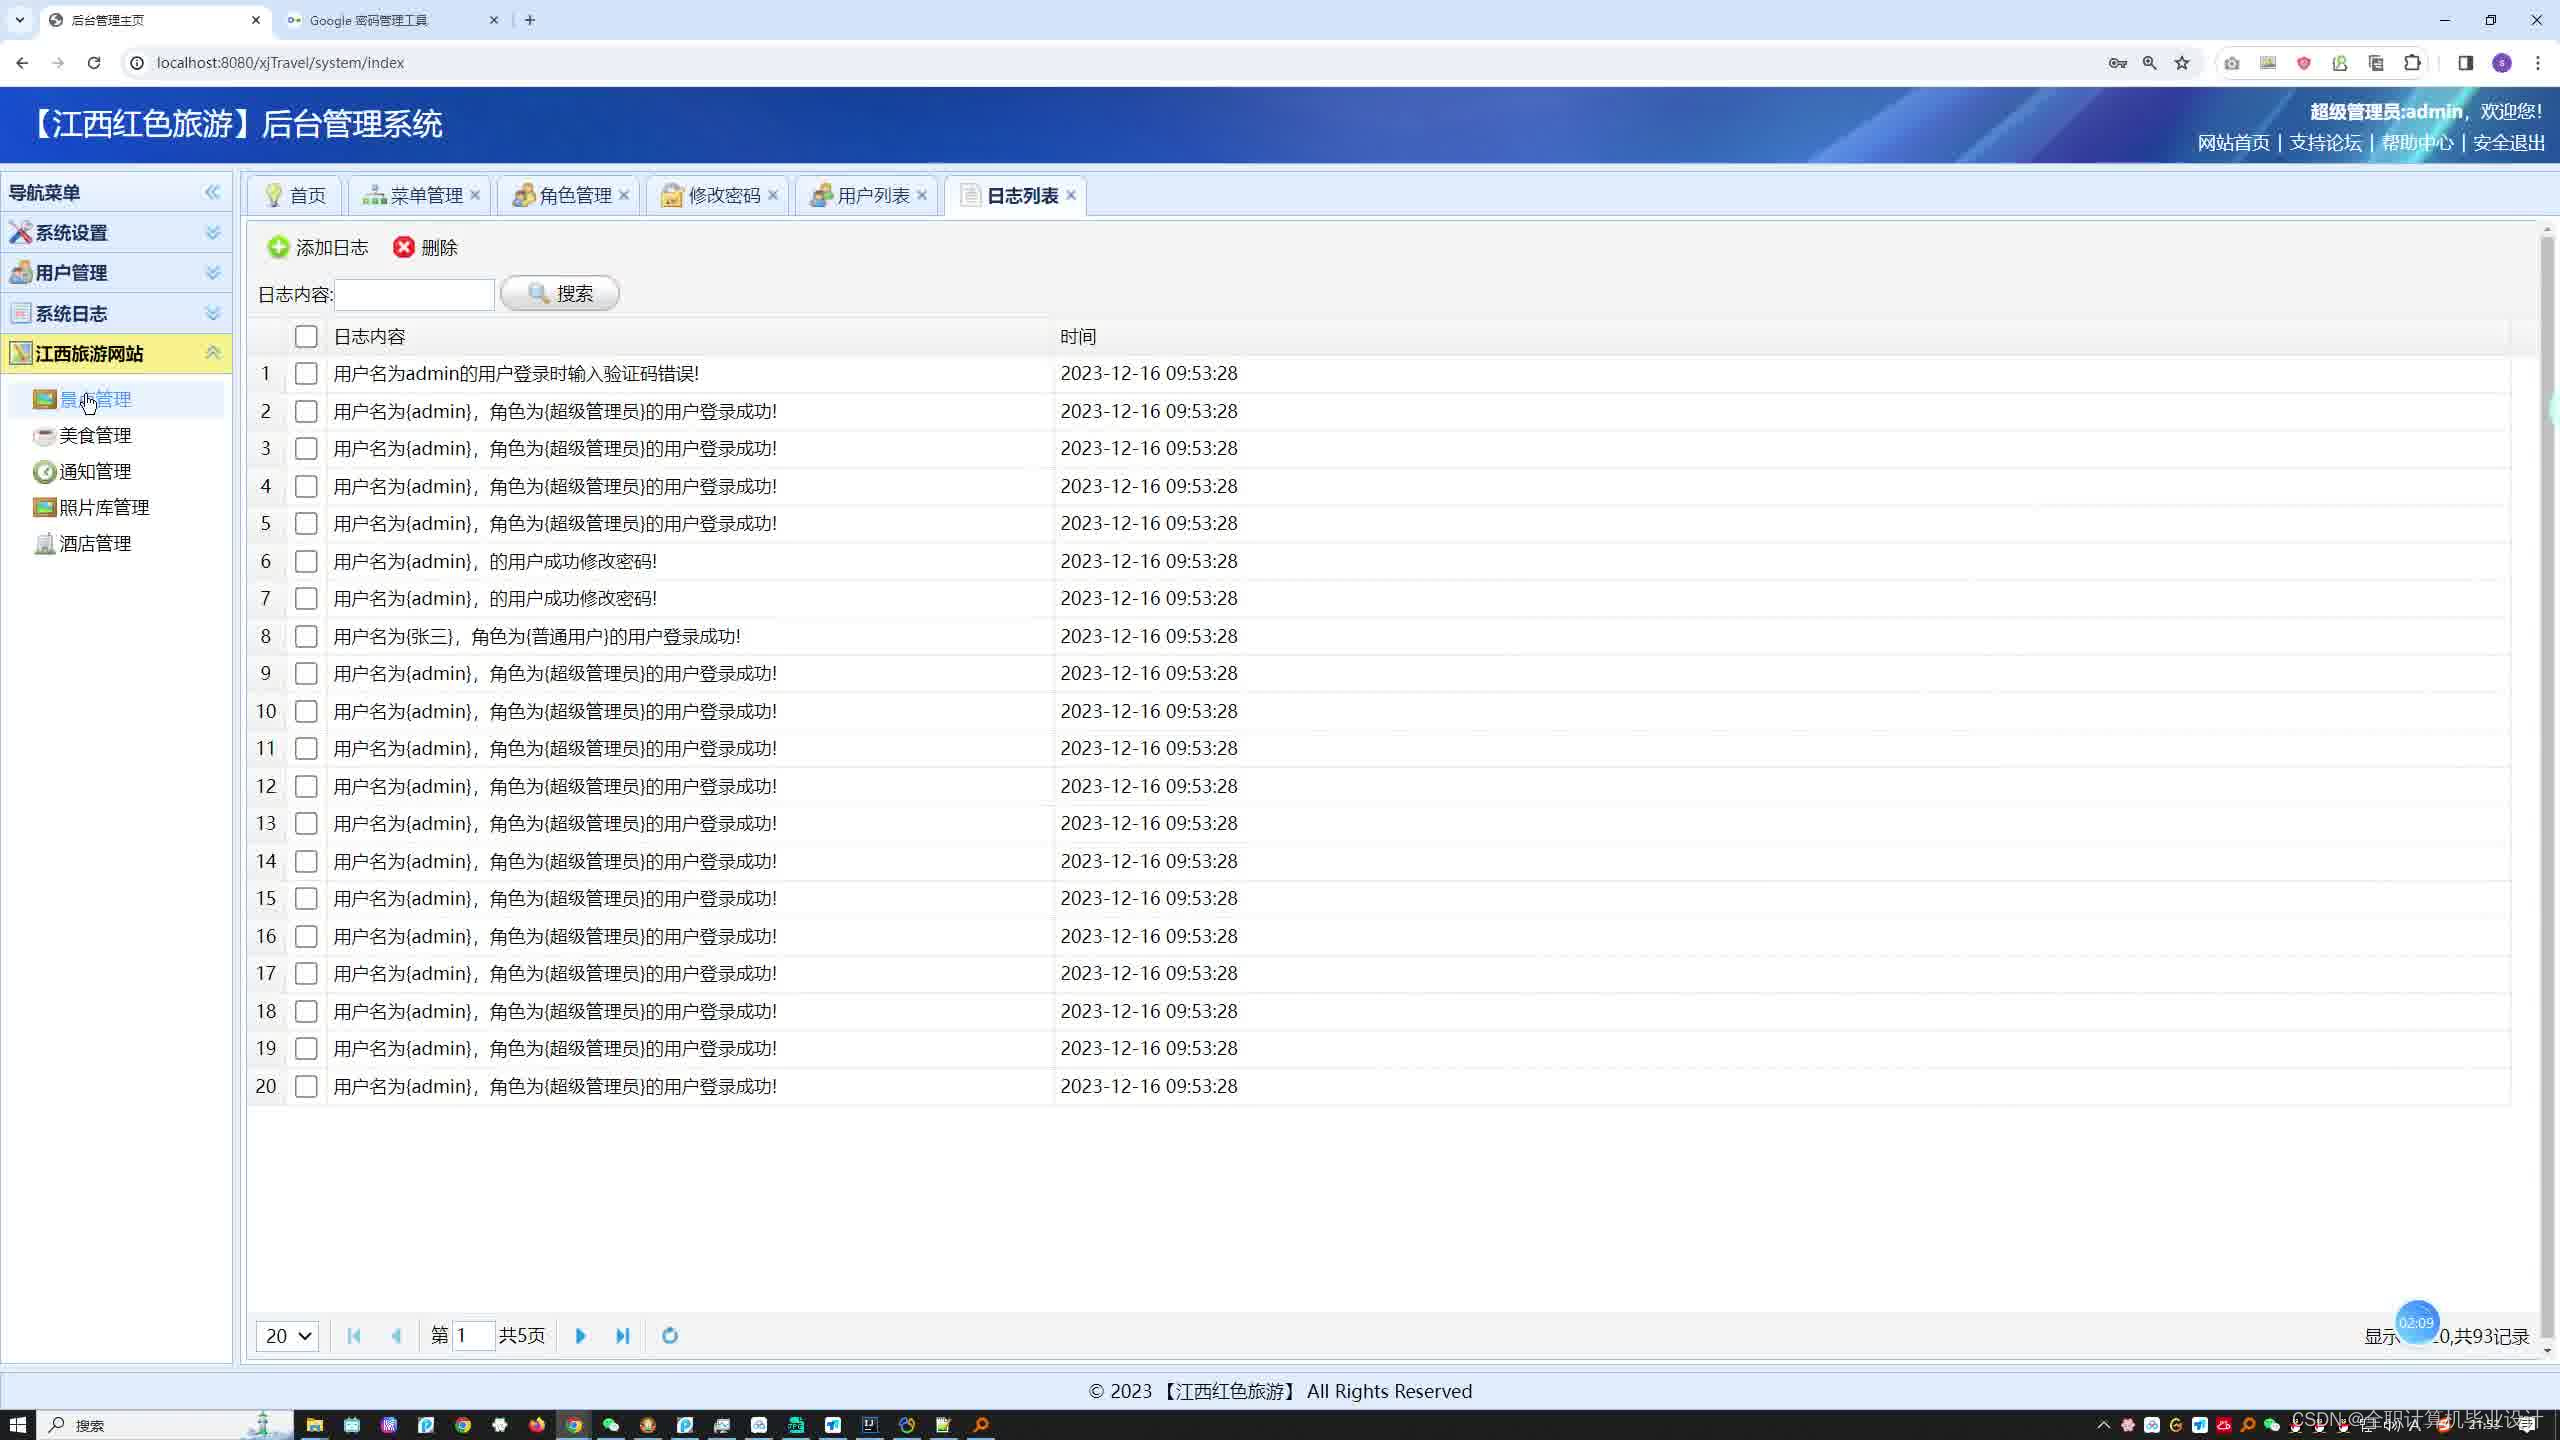The height and width of the screenshot is (1440, 2560).
Task: Expand 系统设置 accordion section
Action: click(115, 232)
